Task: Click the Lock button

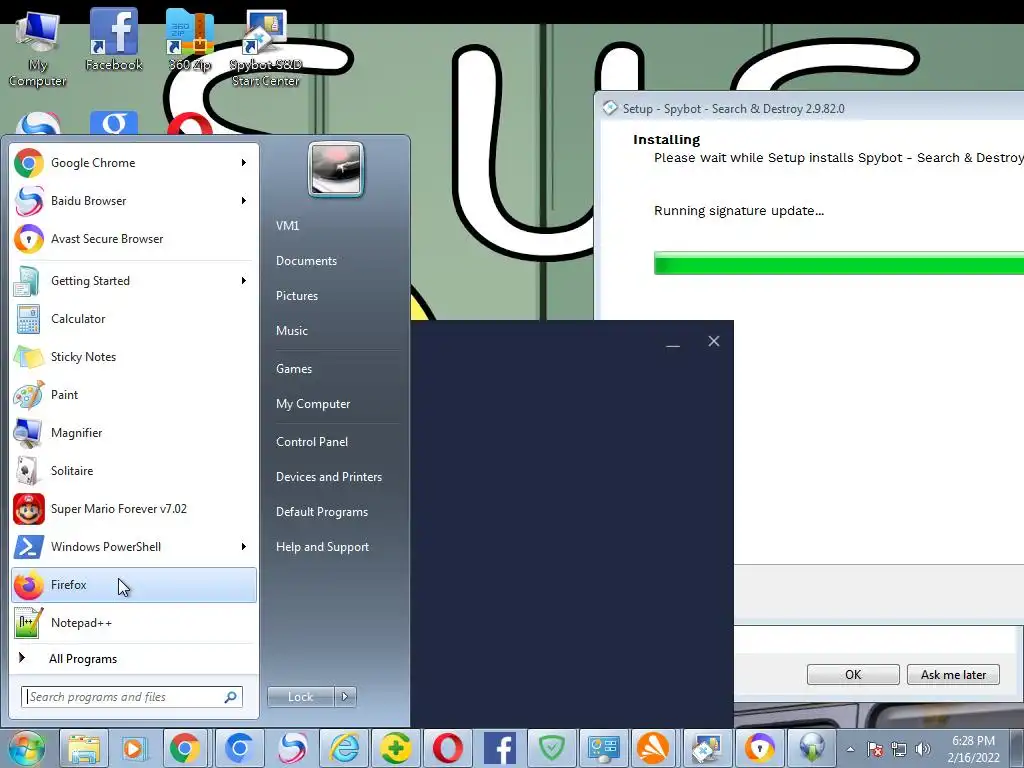Action: tap(301, 697)
